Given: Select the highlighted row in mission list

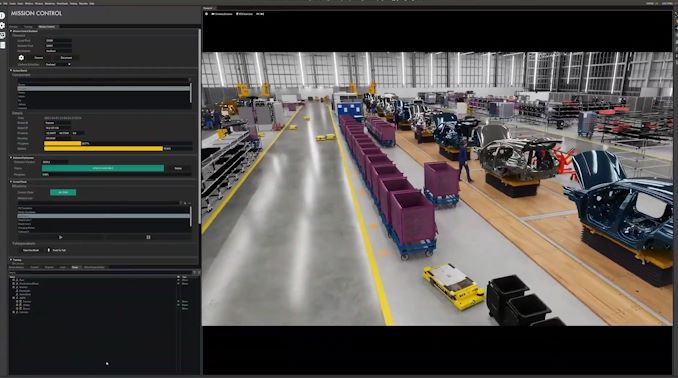Looking at the screenshot, I should [103, 216].
